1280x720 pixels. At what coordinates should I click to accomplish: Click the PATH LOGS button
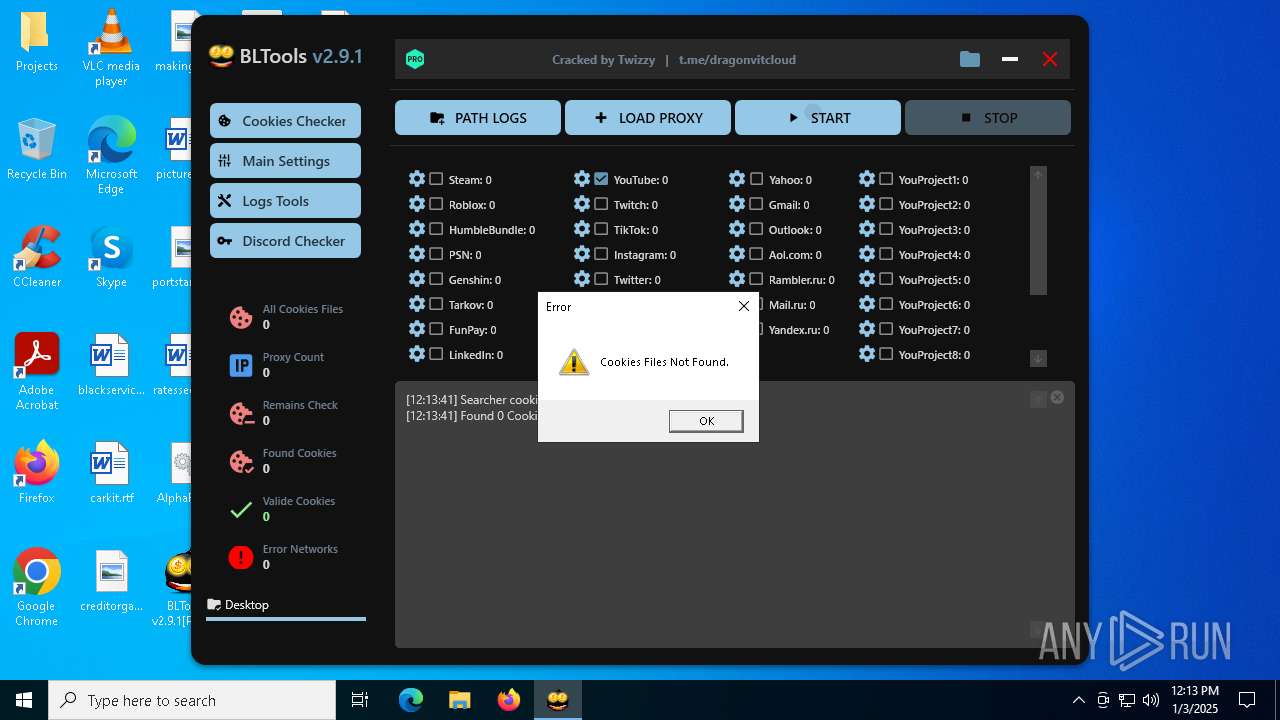[478, 117]
